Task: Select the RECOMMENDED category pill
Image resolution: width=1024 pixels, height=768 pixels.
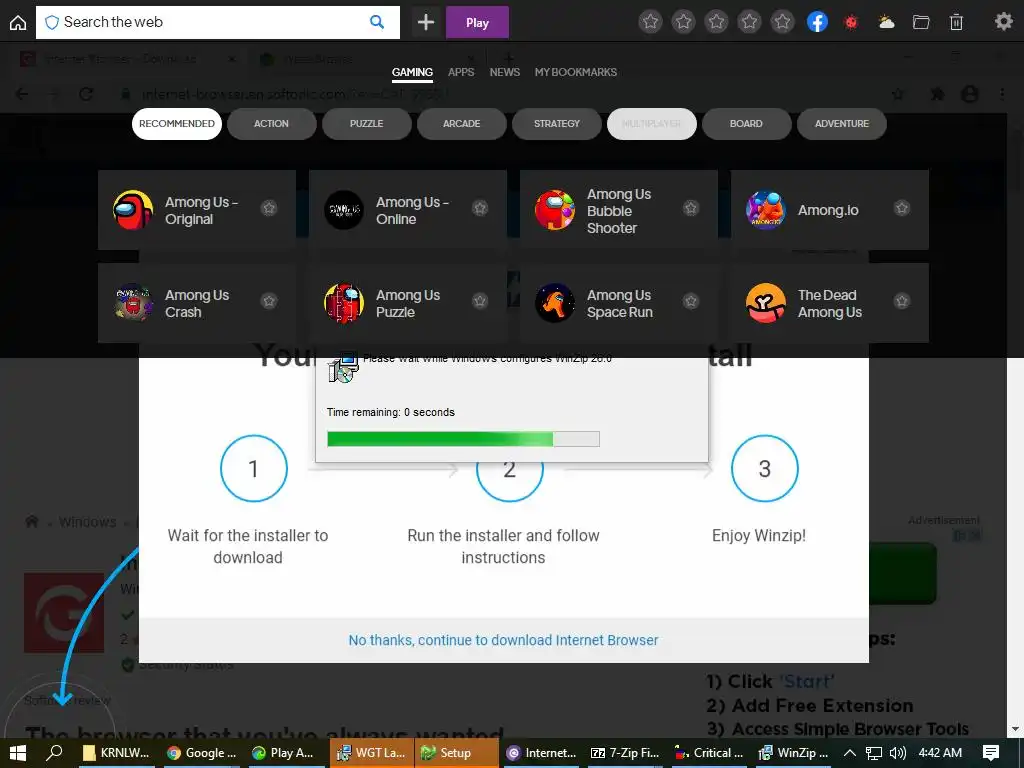Action: pos(177,124)
